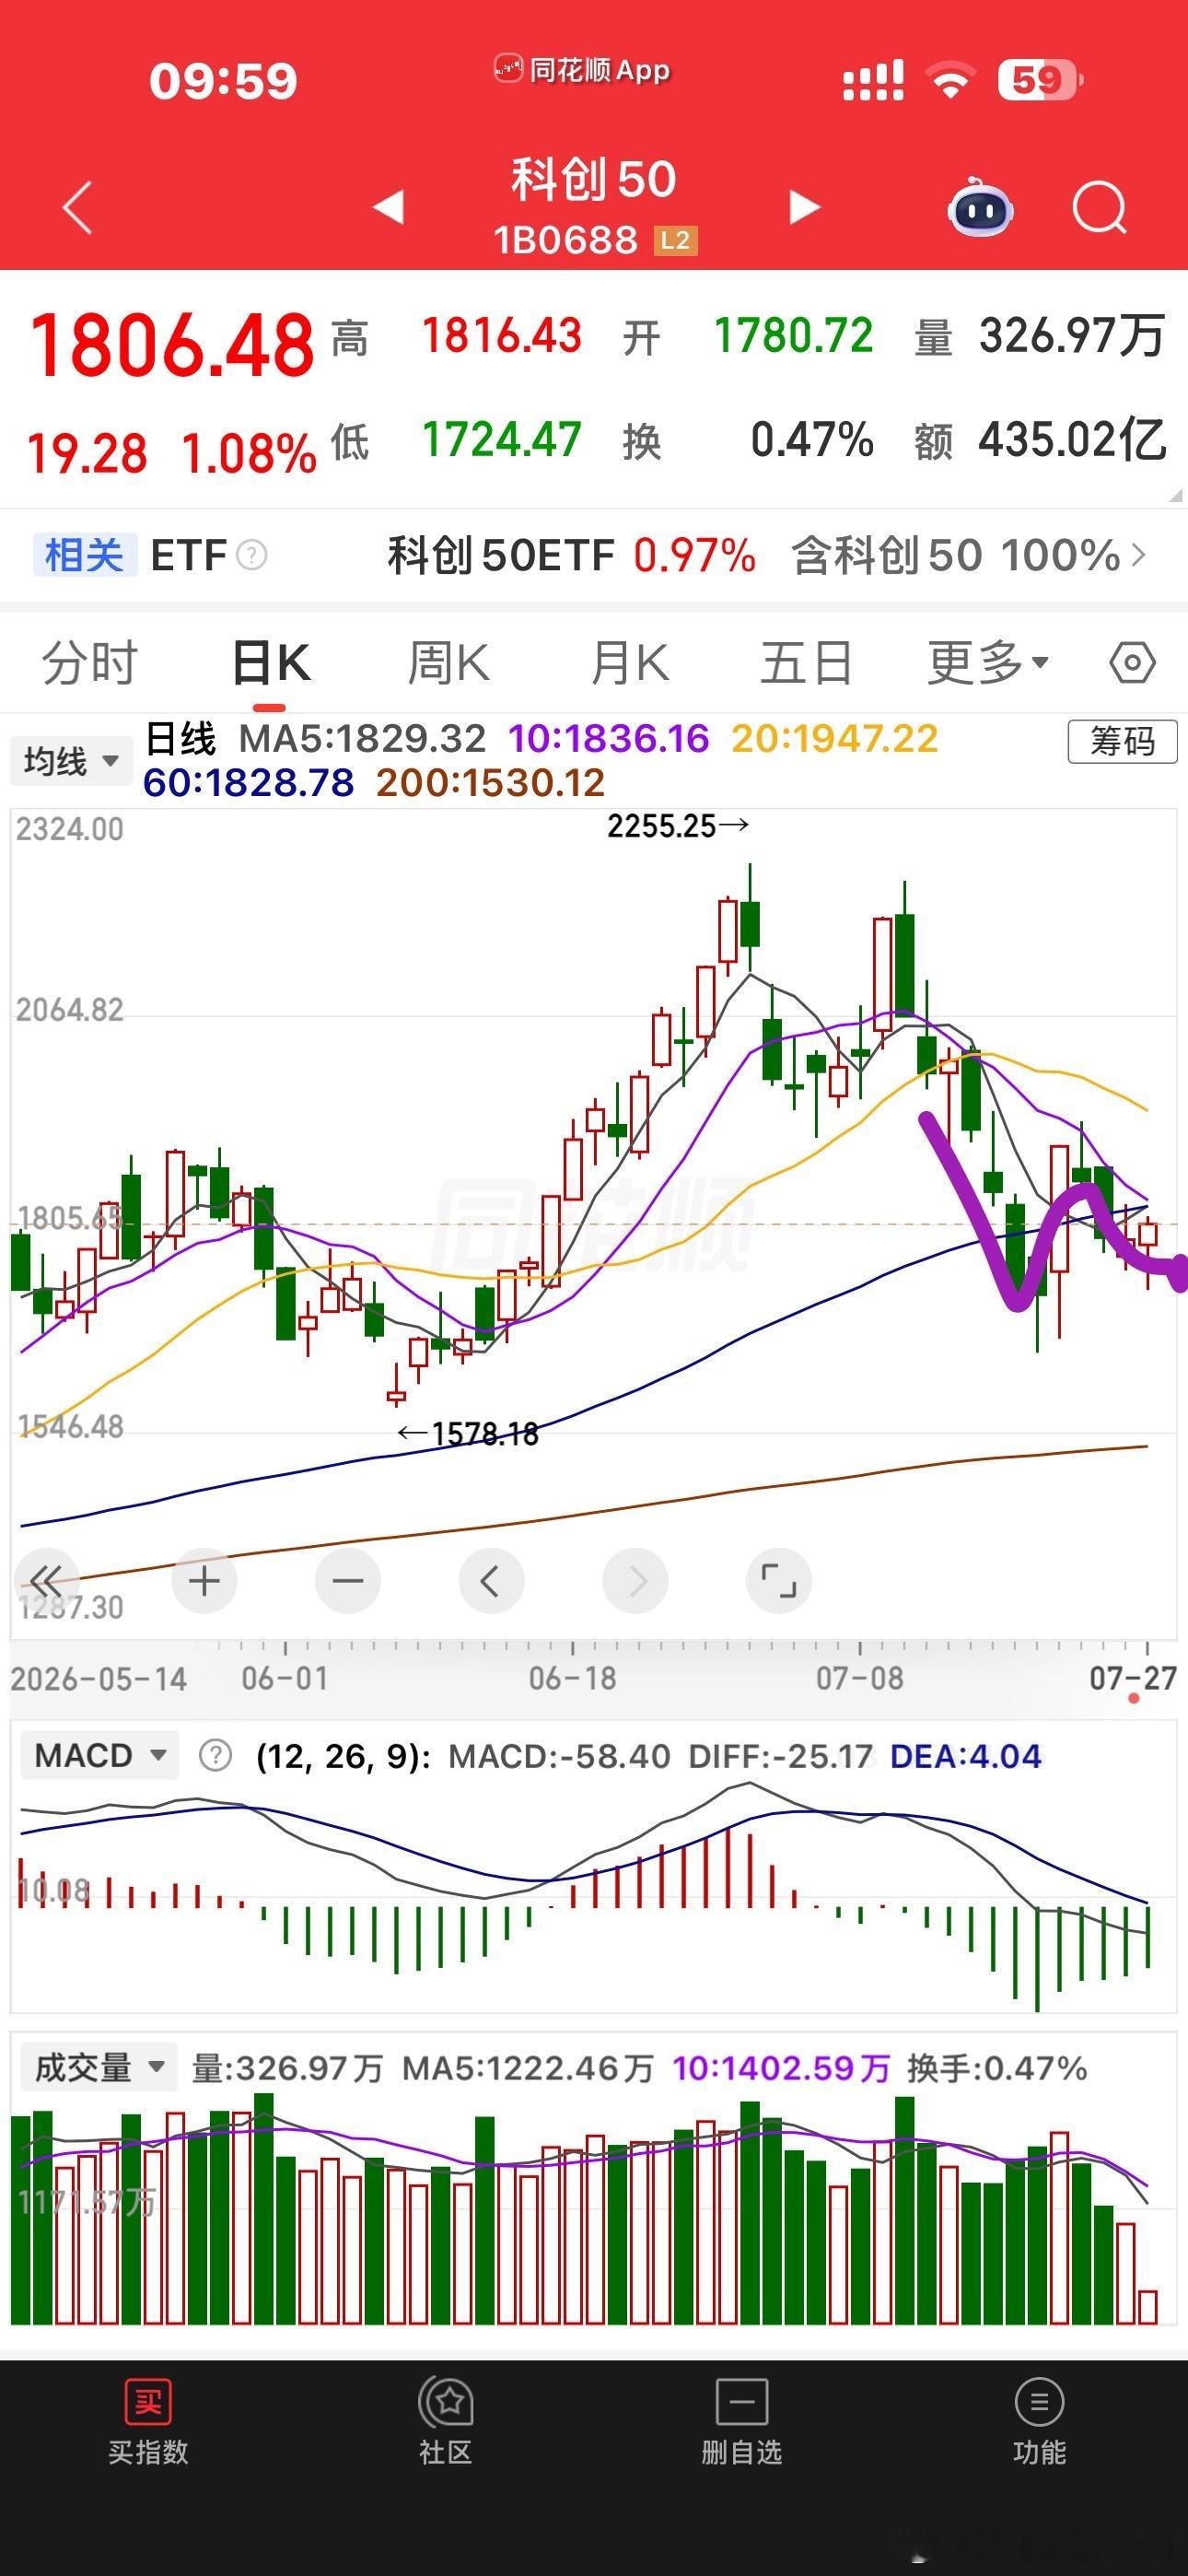Switch to the 周K tab
The width and height of the screenshot is (1188, 2576).
click(449, 663)
